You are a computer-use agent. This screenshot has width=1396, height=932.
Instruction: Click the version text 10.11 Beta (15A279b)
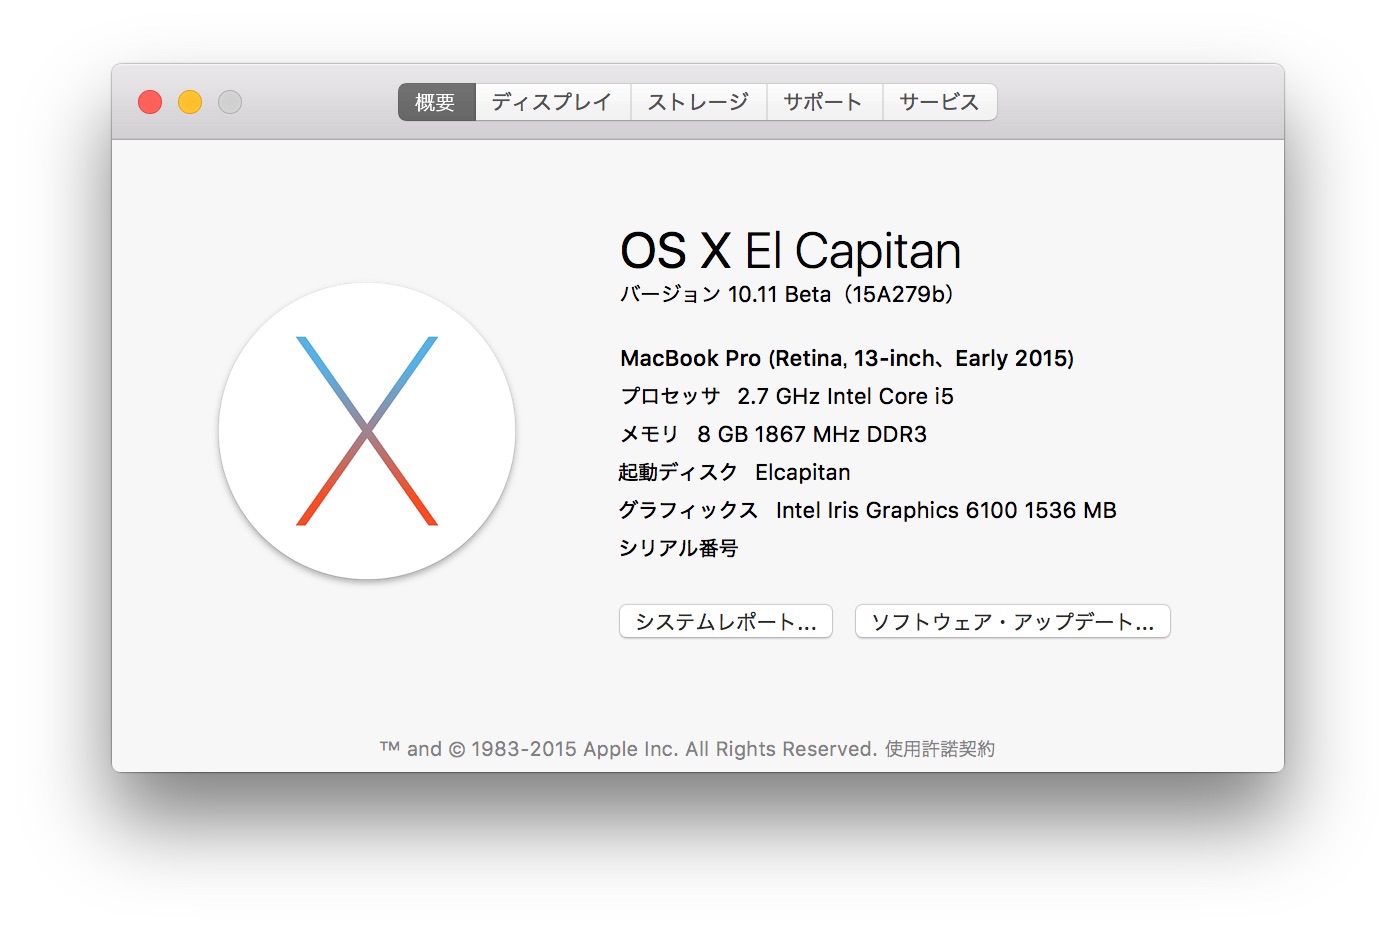tap(841, 294)
